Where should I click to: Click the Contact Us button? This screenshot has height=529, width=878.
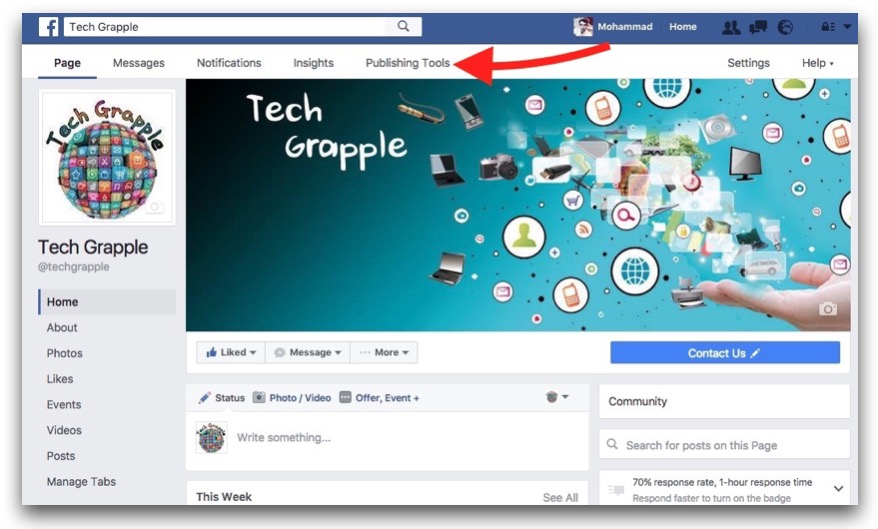tap(725, 353)
